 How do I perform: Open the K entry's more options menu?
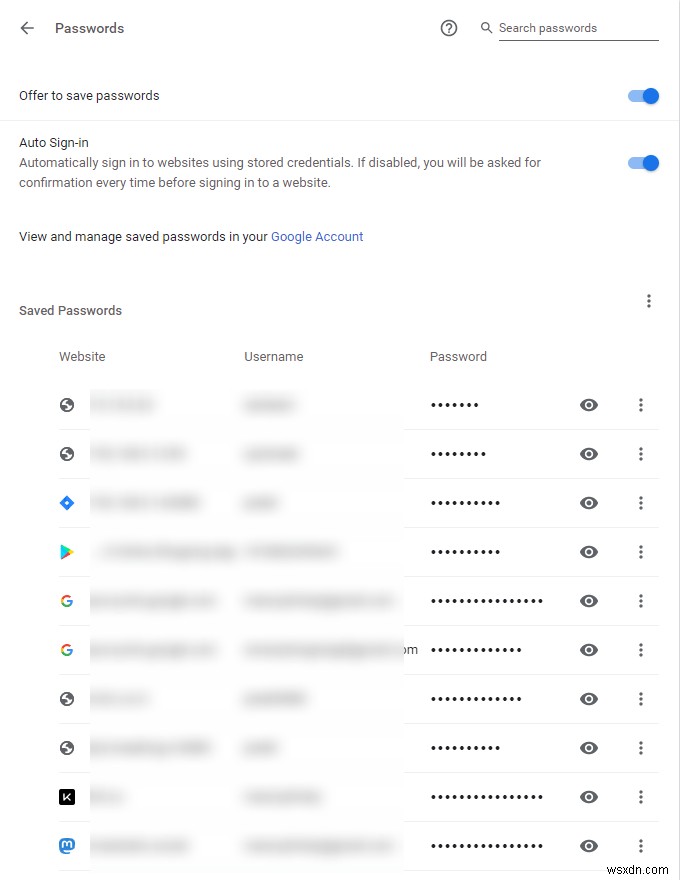click(641, 796)
